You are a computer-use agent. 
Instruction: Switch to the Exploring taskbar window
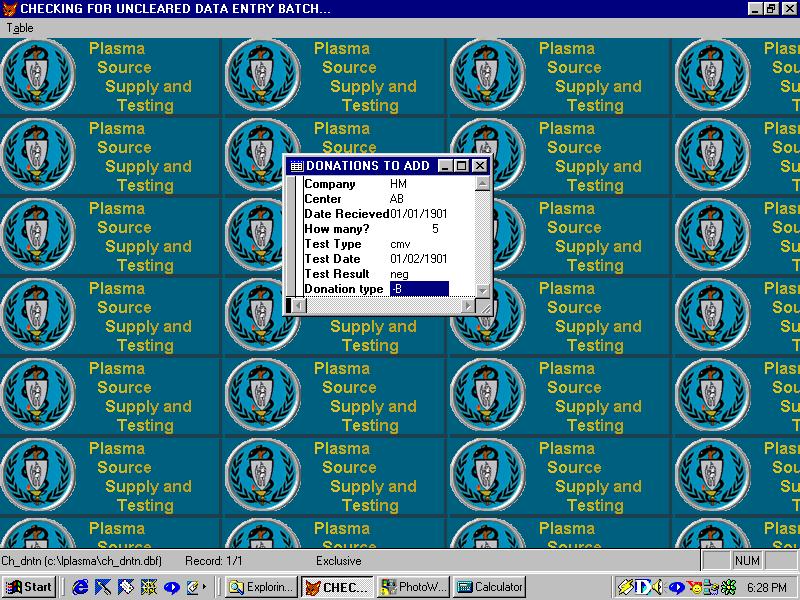click(x=261, y=587)
